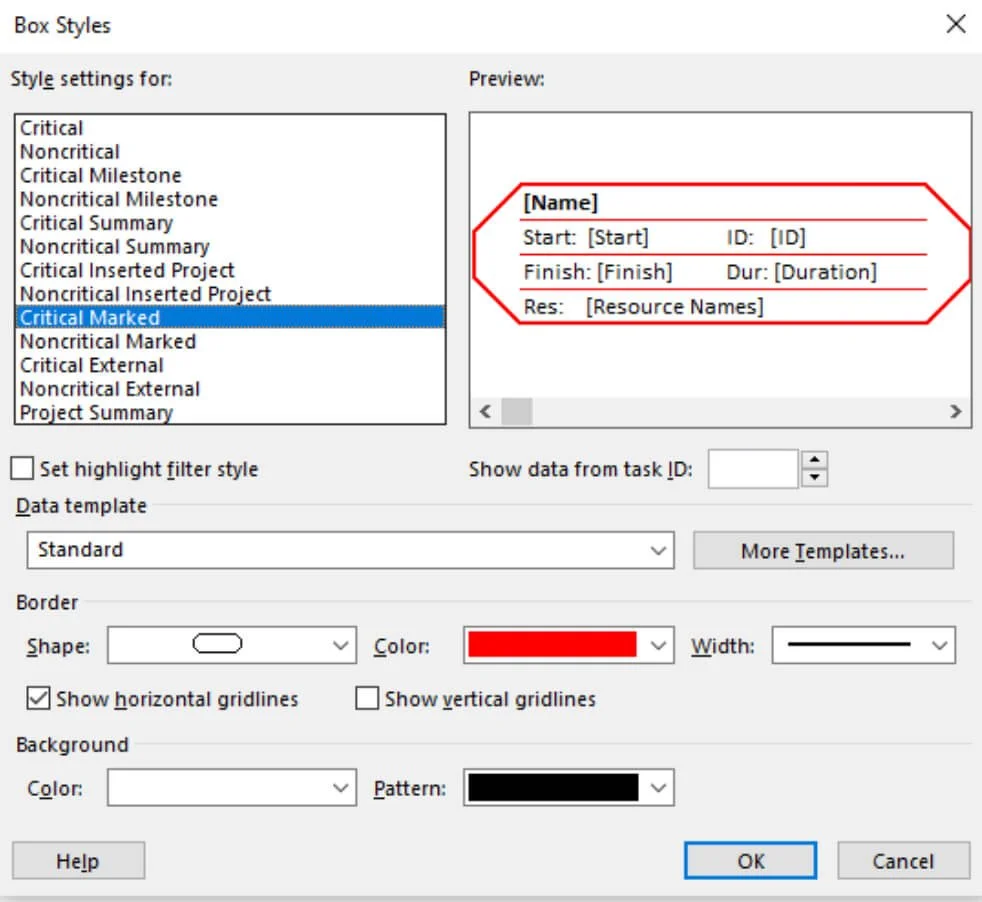This screenshot has width=982, height=902.
Task: Open the background Pattern dropdown
Action: (569, 788)
